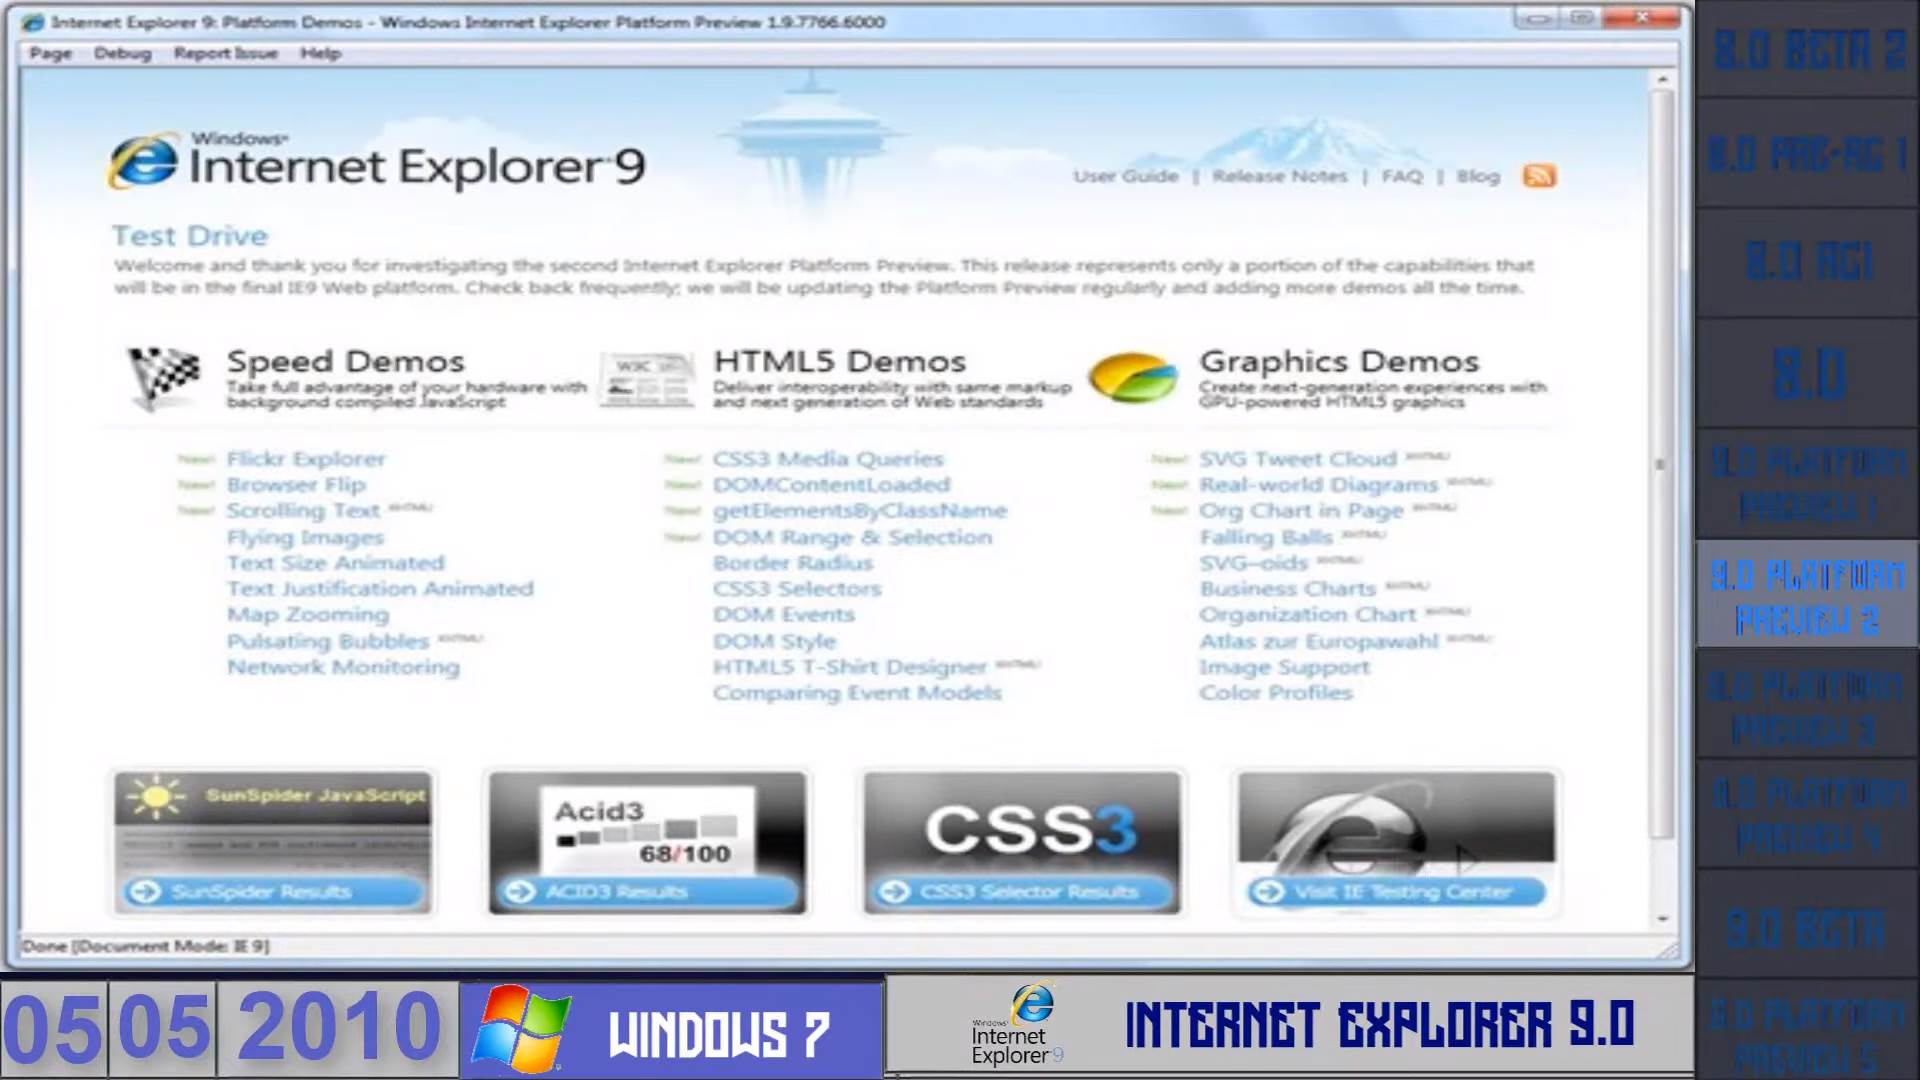This screenshot has width=1920, height=1080.
Task: Click the RSS feed icon
Action: coord(1540,176)
